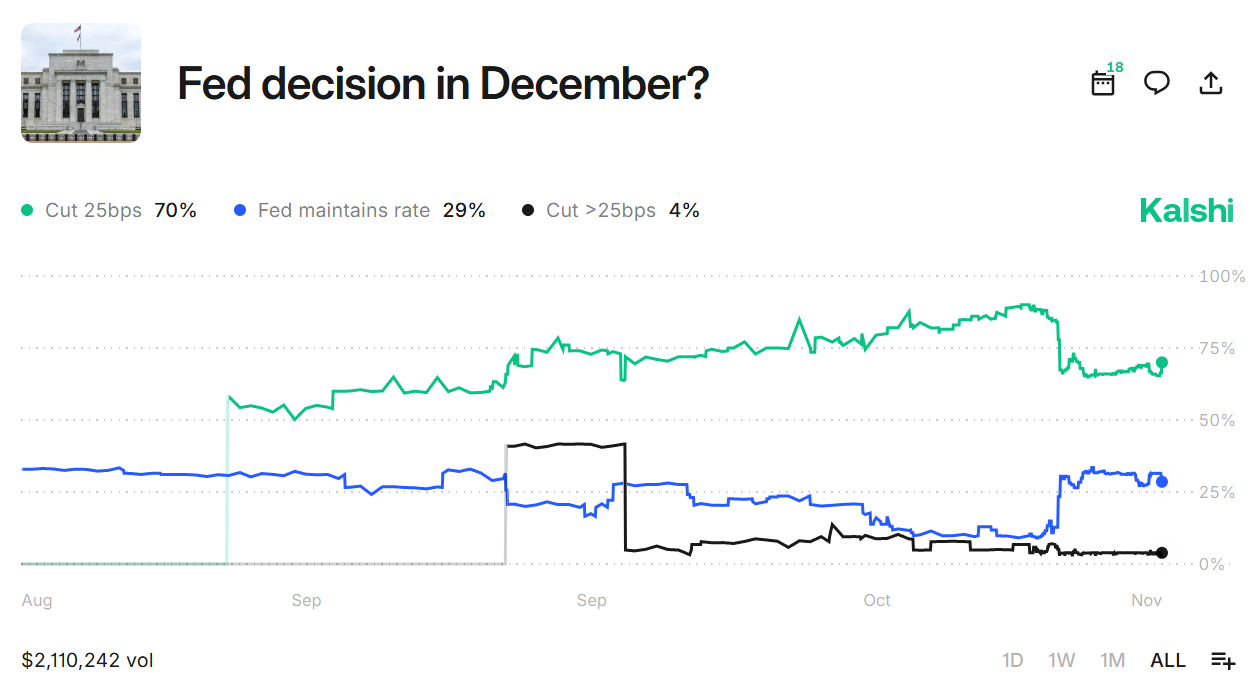1260x700 pixels.
Task: Share this market using the share icon
Action: 1210,83
